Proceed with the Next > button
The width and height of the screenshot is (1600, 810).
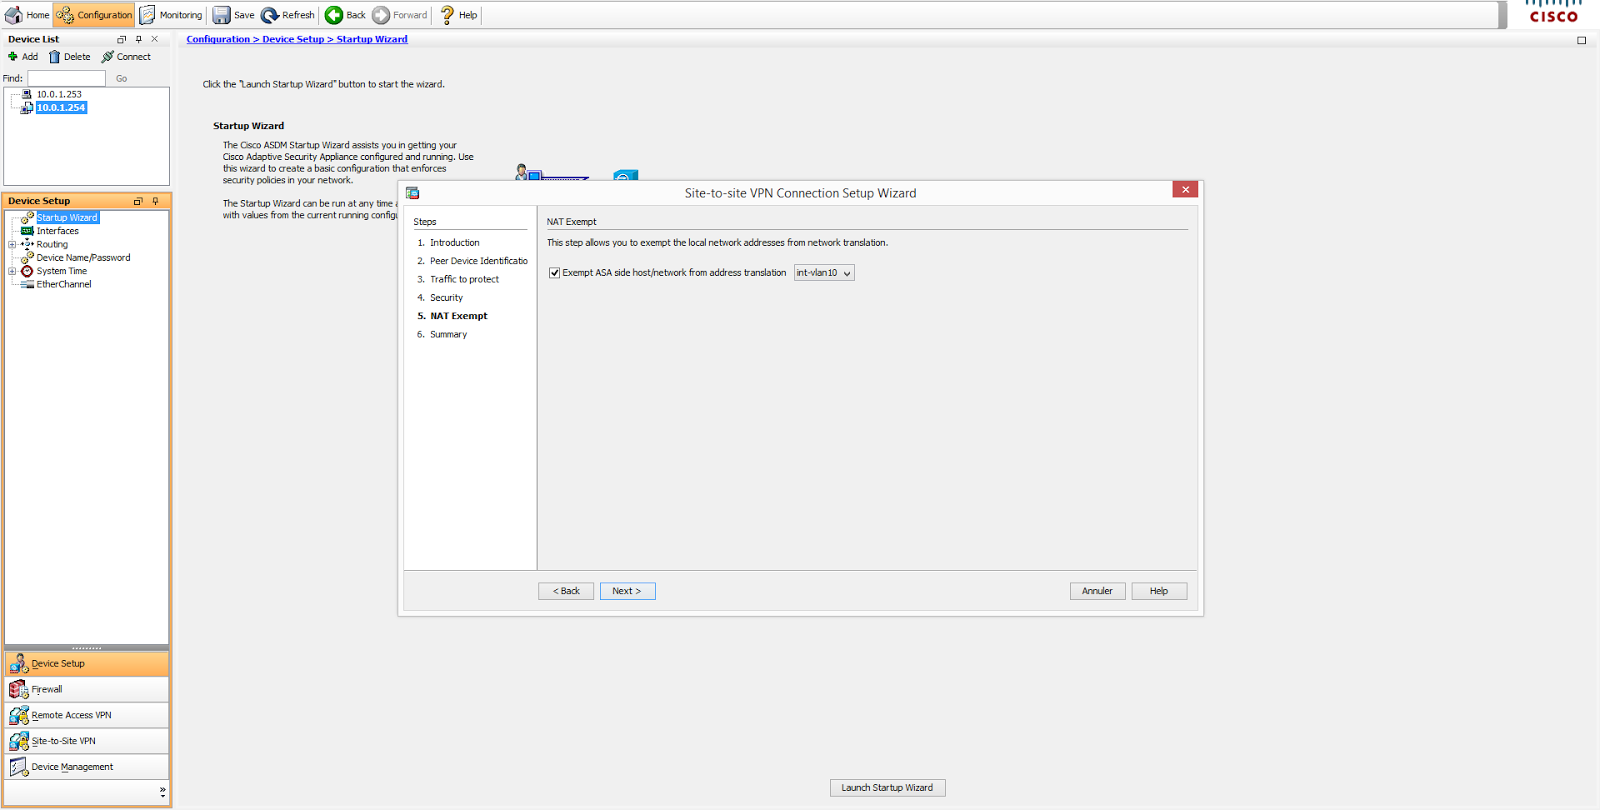pyautogui.click(x=627, y=591)
